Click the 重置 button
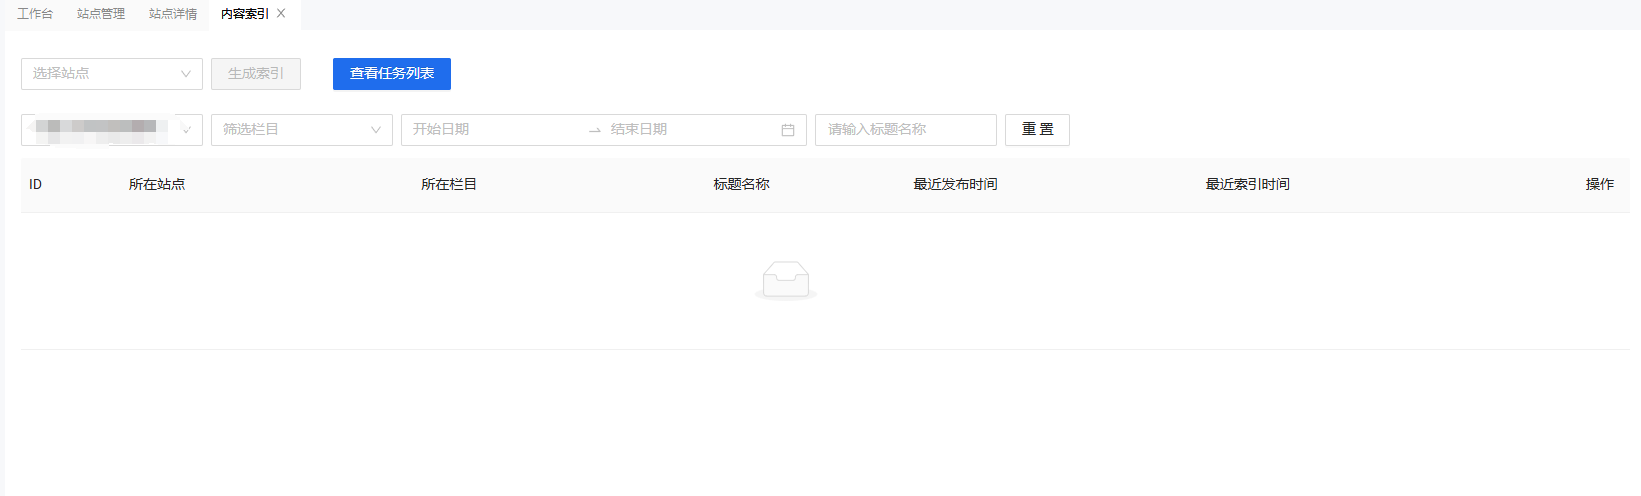This screenshot has height=496, width=1641. (x=1037, y=130)
